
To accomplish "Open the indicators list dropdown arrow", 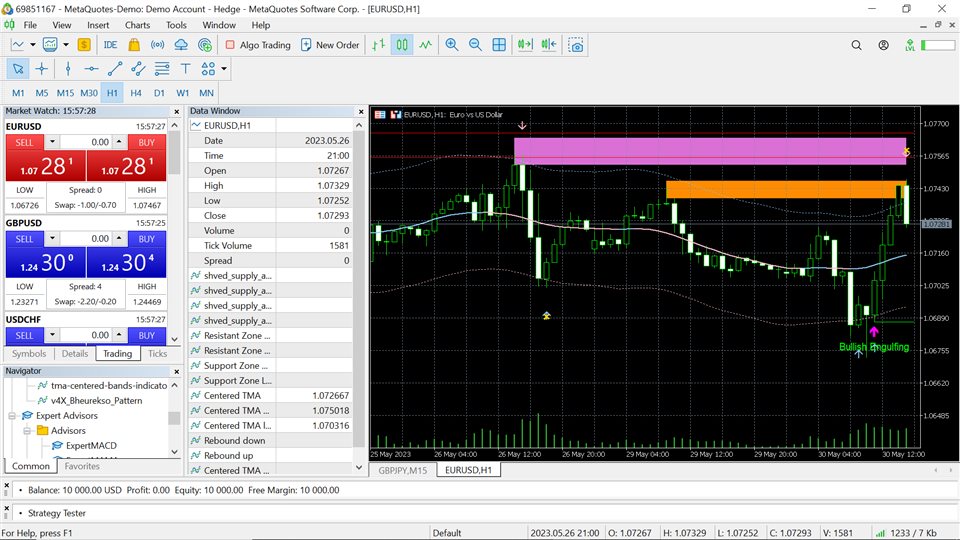I will [x=66, y=45].
